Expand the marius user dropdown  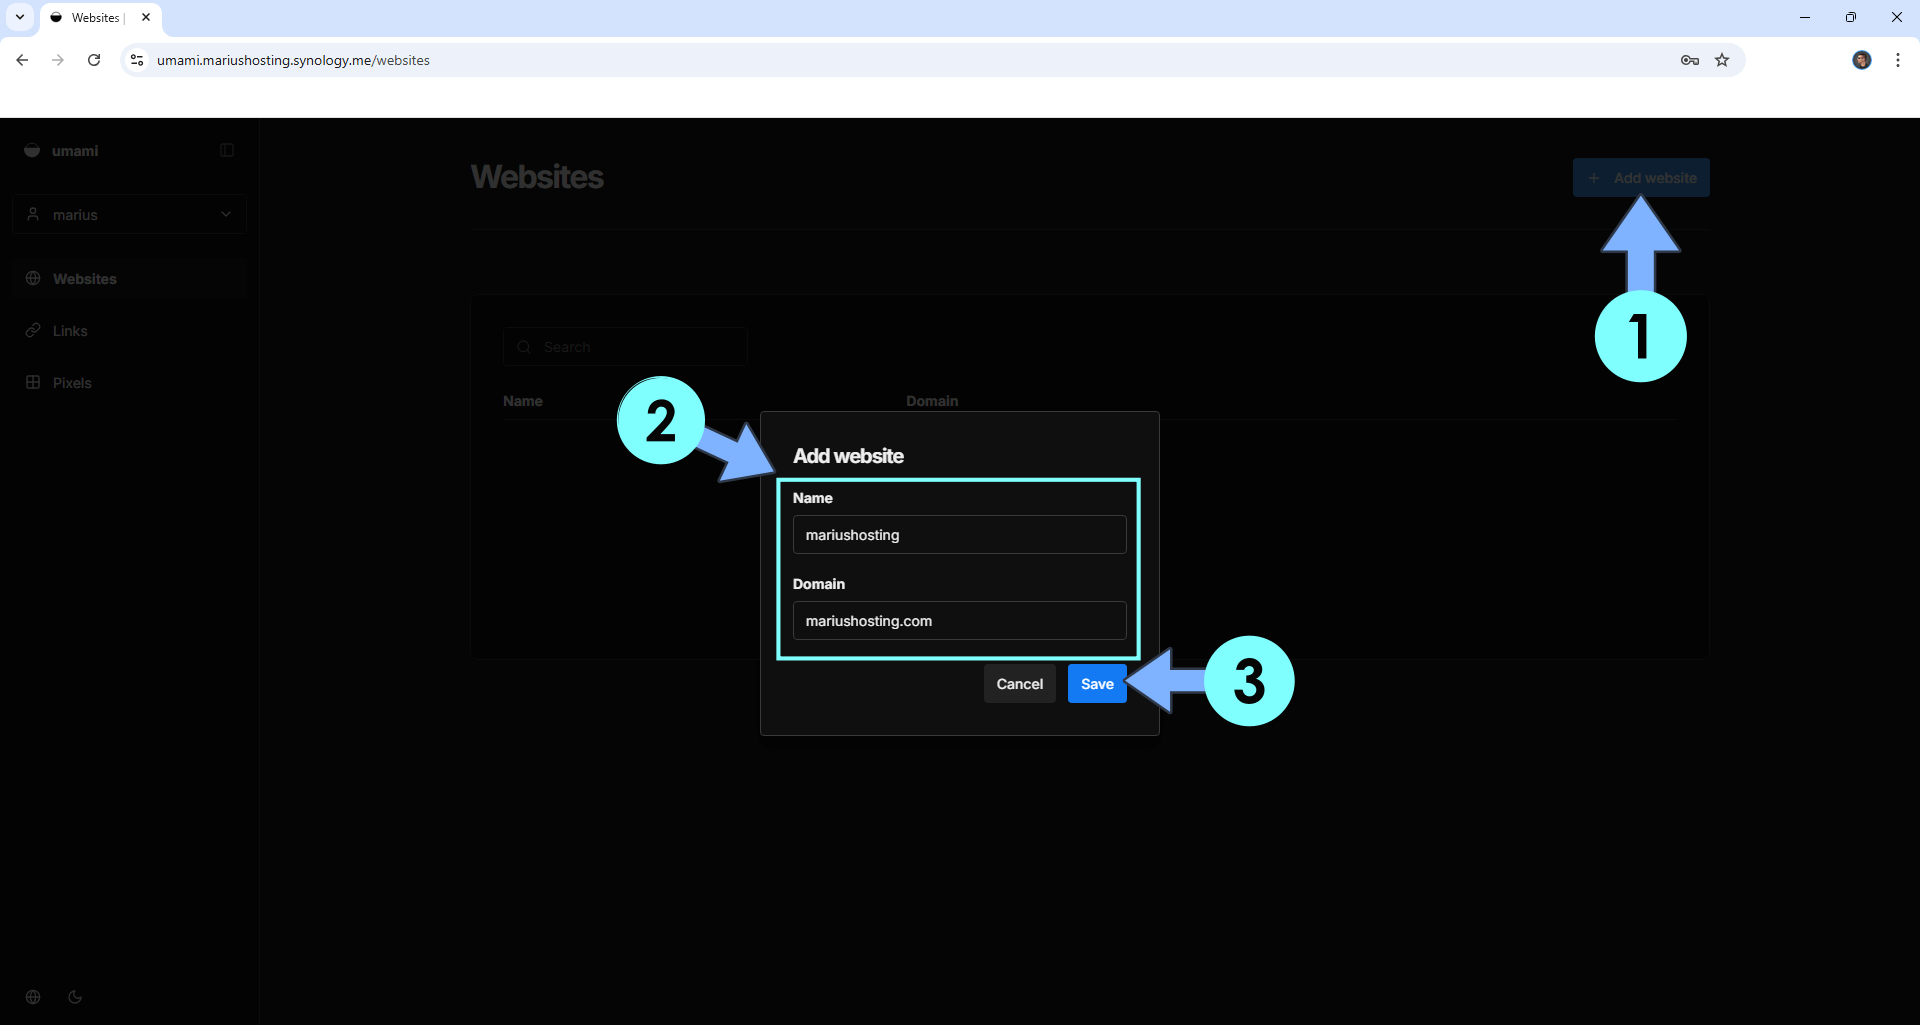129,214
